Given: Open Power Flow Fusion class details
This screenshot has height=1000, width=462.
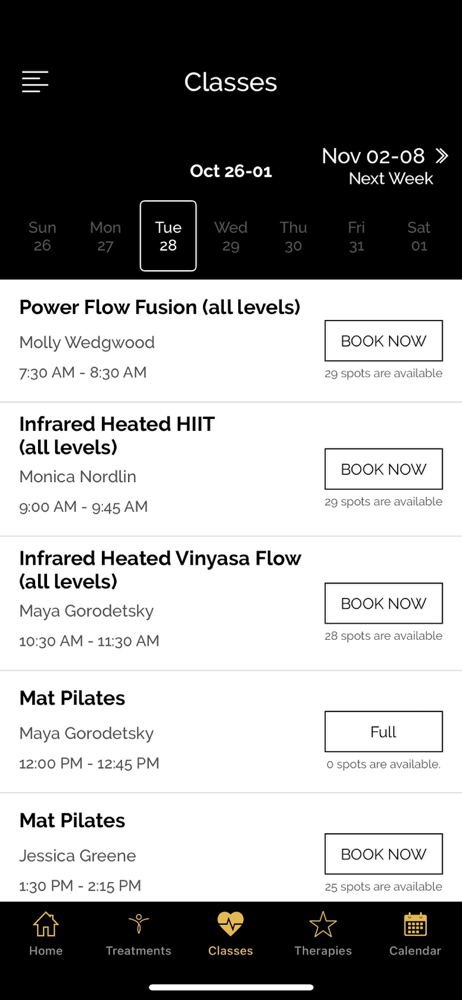Looking at the screenshot, I should (x=160, y=307).
